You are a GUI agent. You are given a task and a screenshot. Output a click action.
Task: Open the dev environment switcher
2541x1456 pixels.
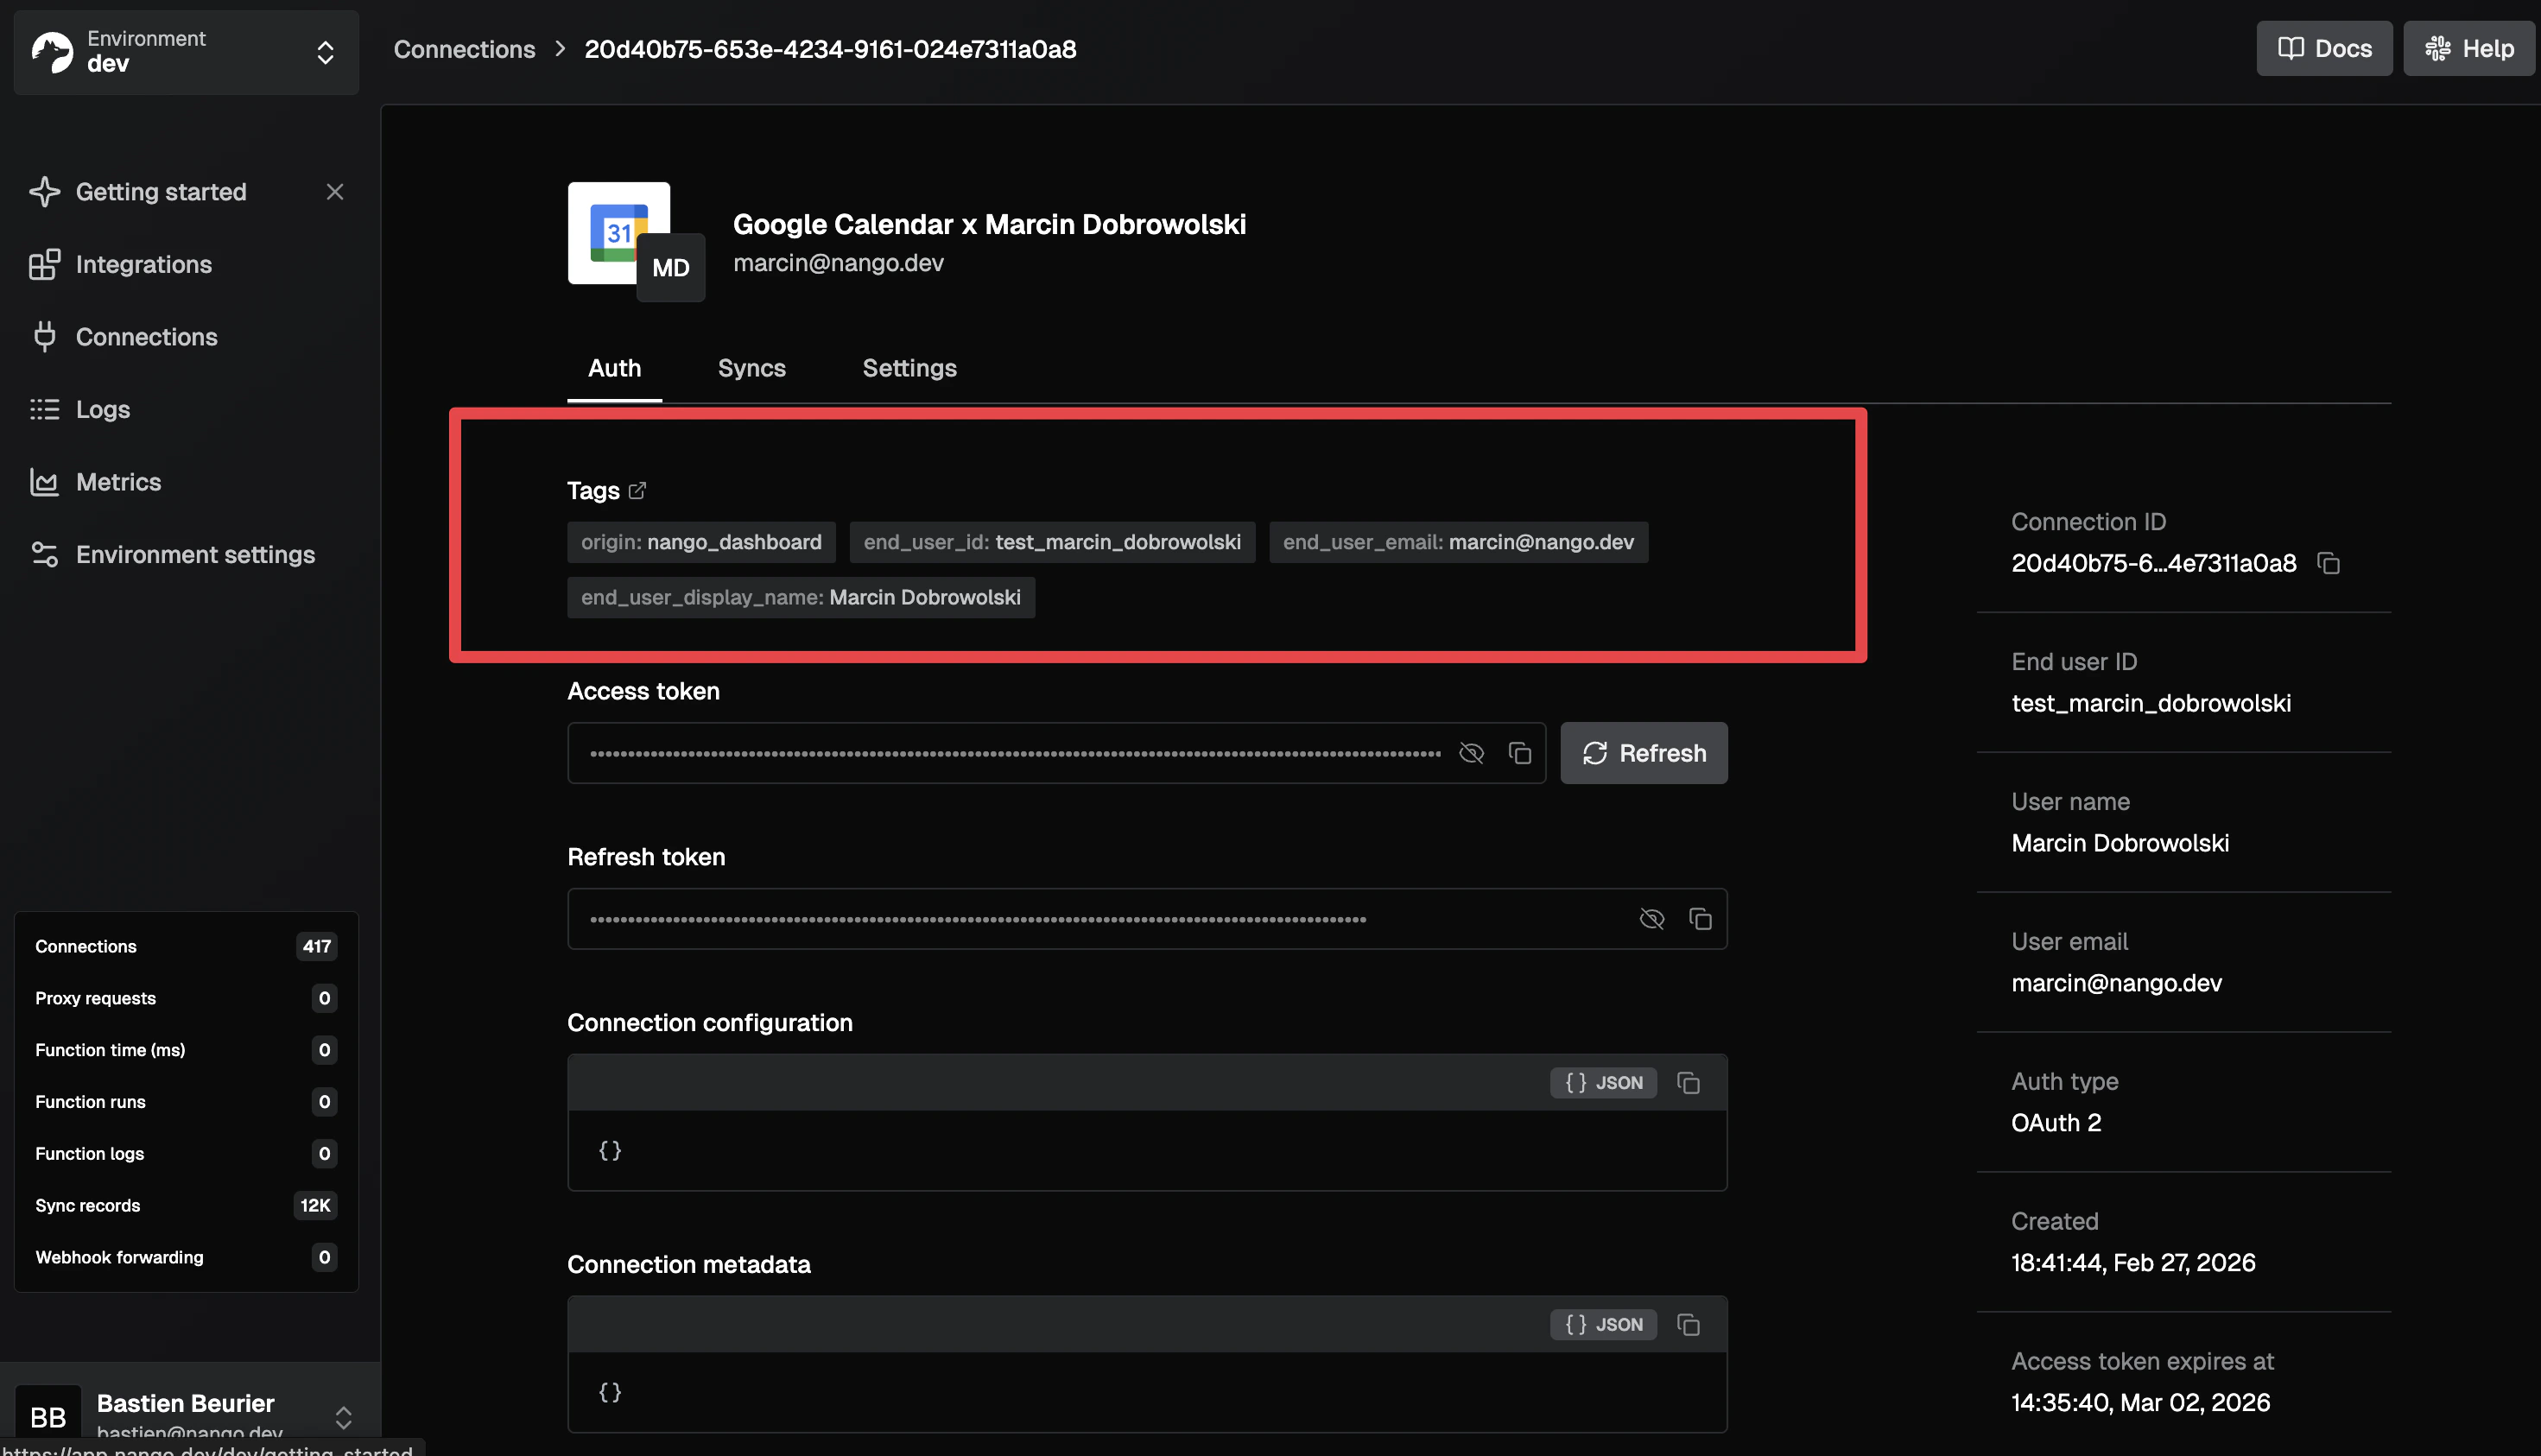[x=324, y=52]
